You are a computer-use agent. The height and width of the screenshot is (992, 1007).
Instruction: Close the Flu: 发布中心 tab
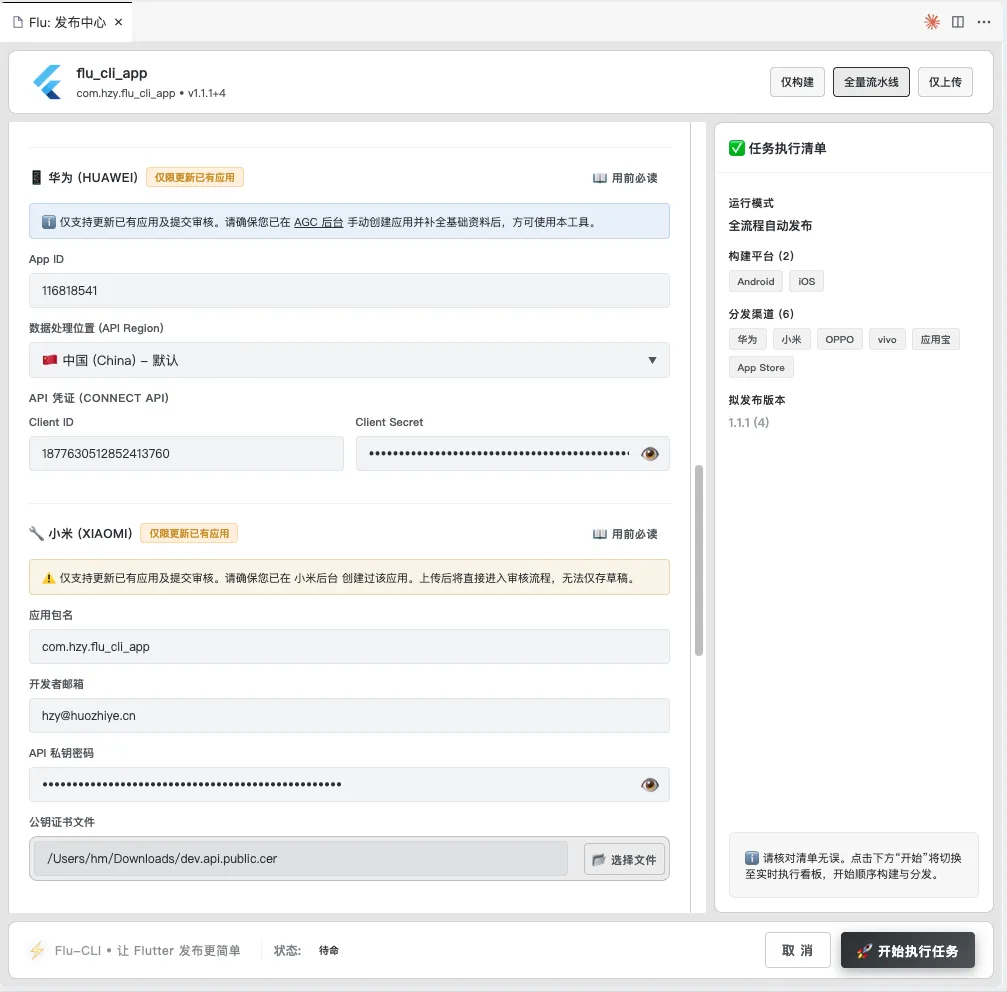click(118, 22)
